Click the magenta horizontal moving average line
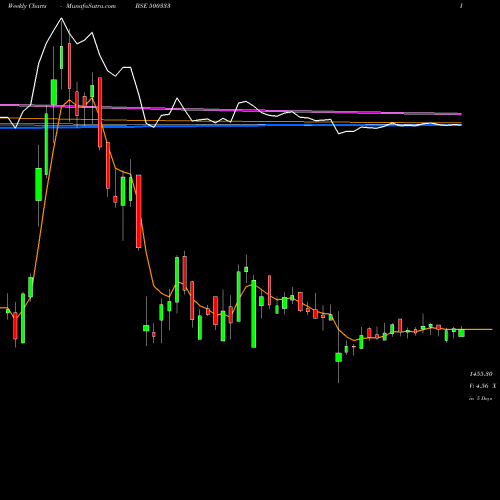 click(x=231, y=110)
